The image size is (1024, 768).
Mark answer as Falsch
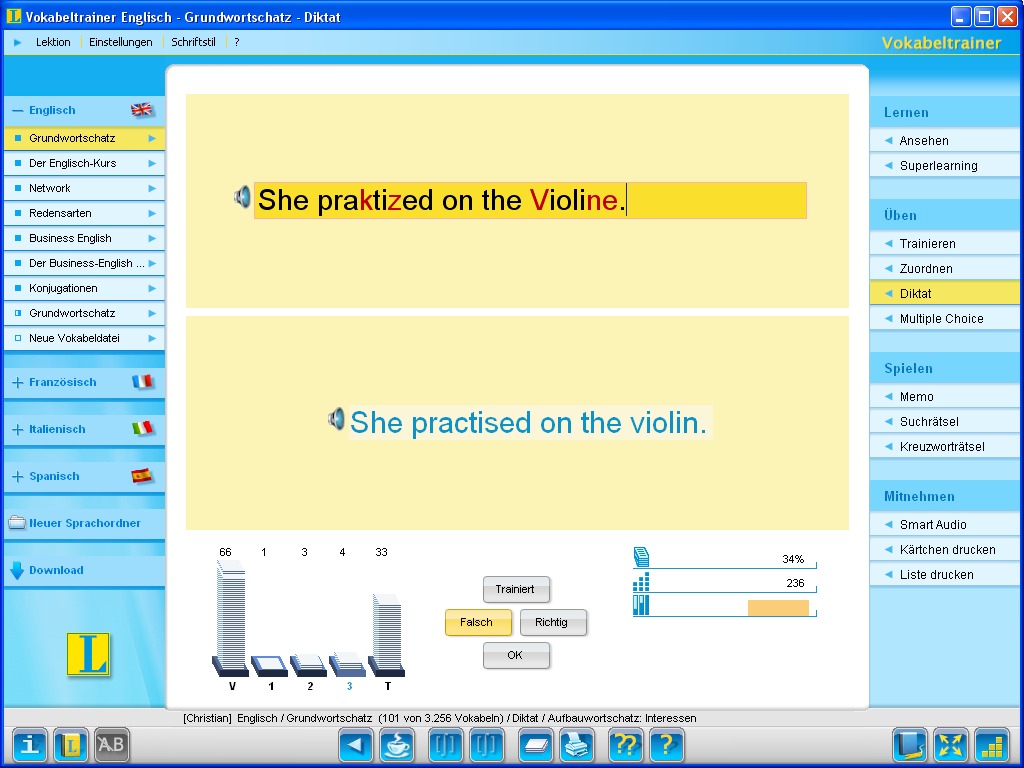click(x=478, y=622)
